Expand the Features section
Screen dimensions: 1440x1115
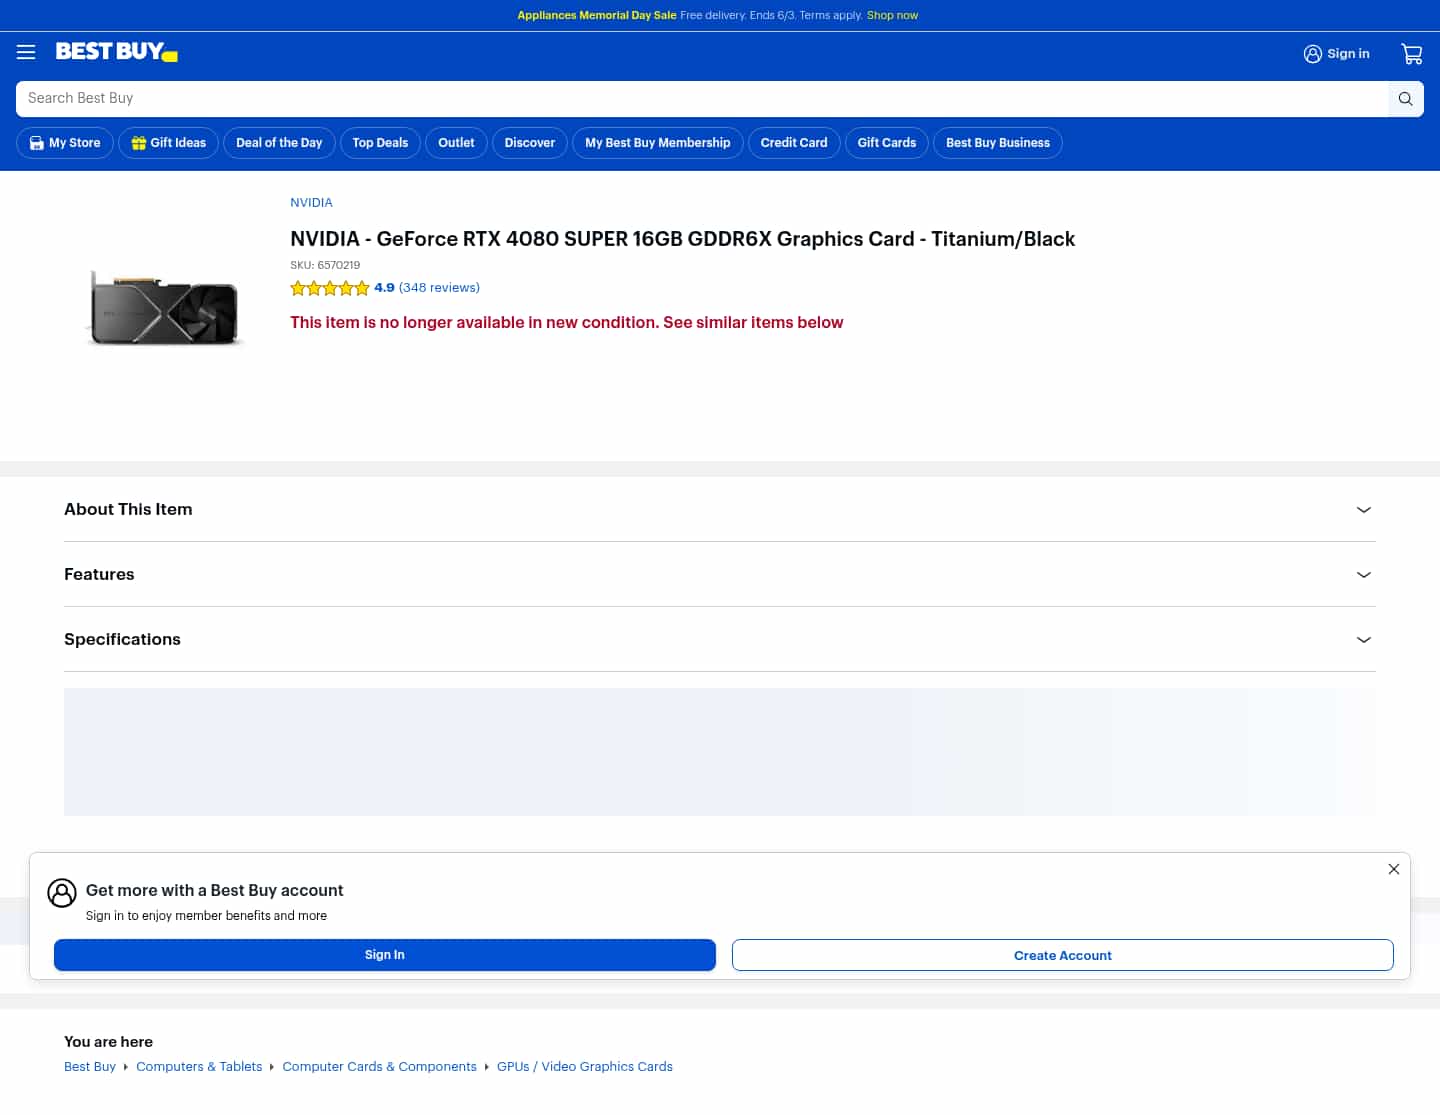[x=720, y=574]
